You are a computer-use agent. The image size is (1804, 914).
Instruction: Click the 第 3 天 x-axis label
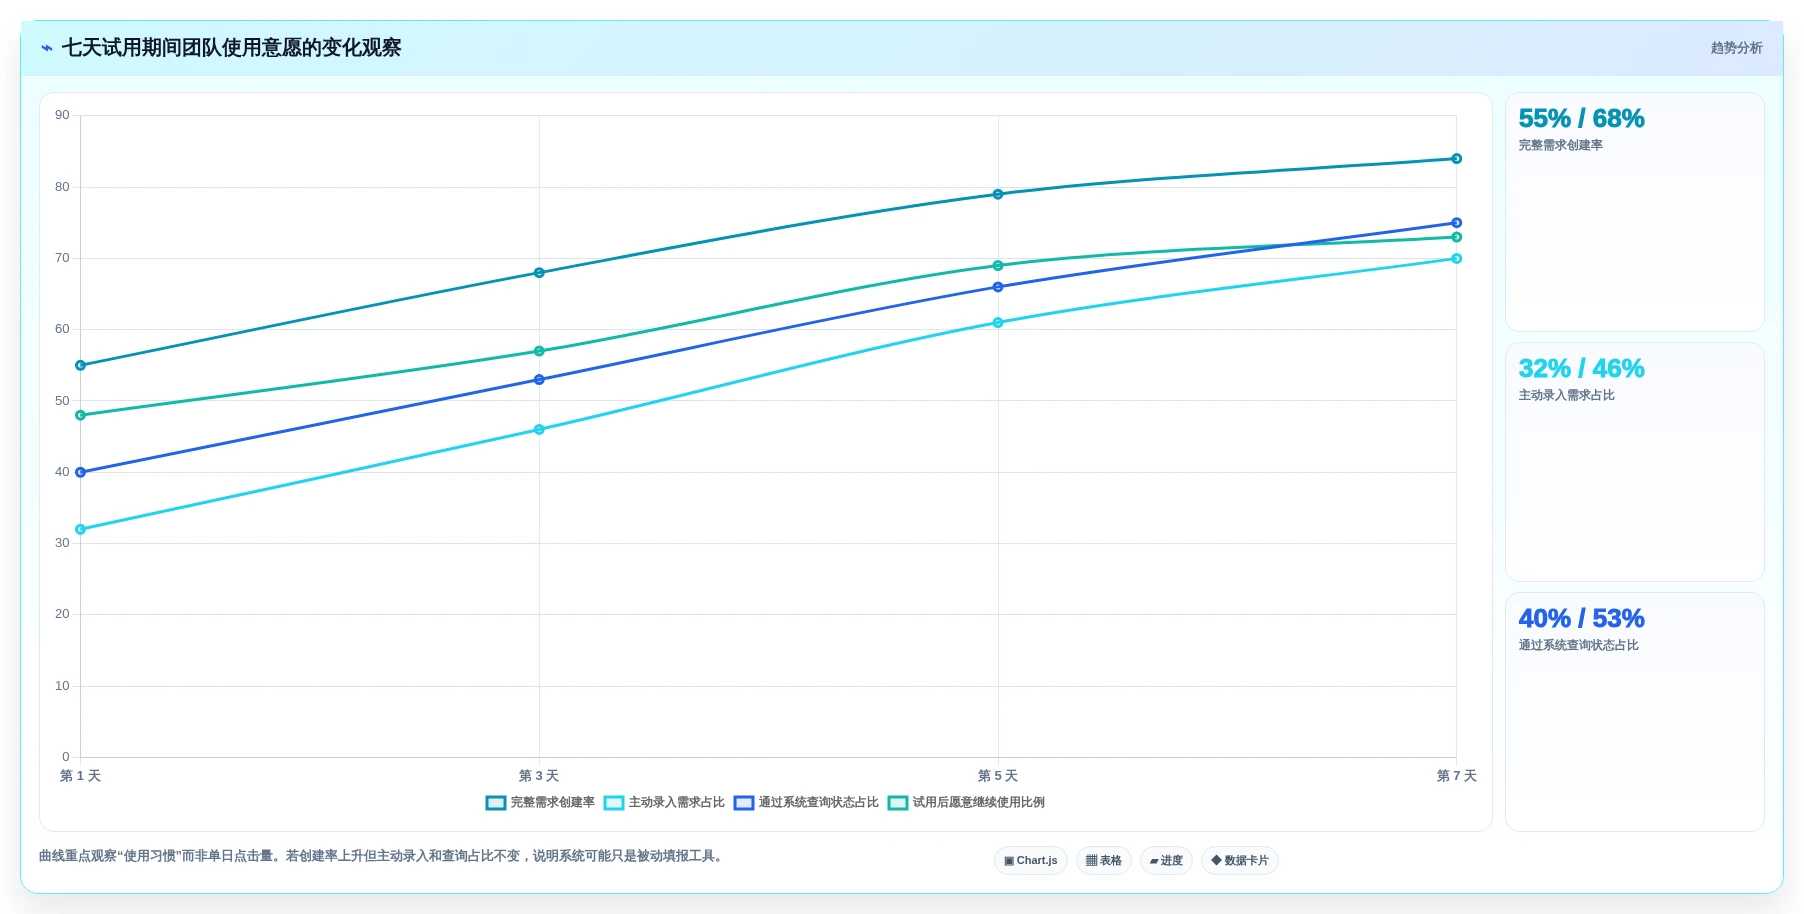(x=539, y=776)
